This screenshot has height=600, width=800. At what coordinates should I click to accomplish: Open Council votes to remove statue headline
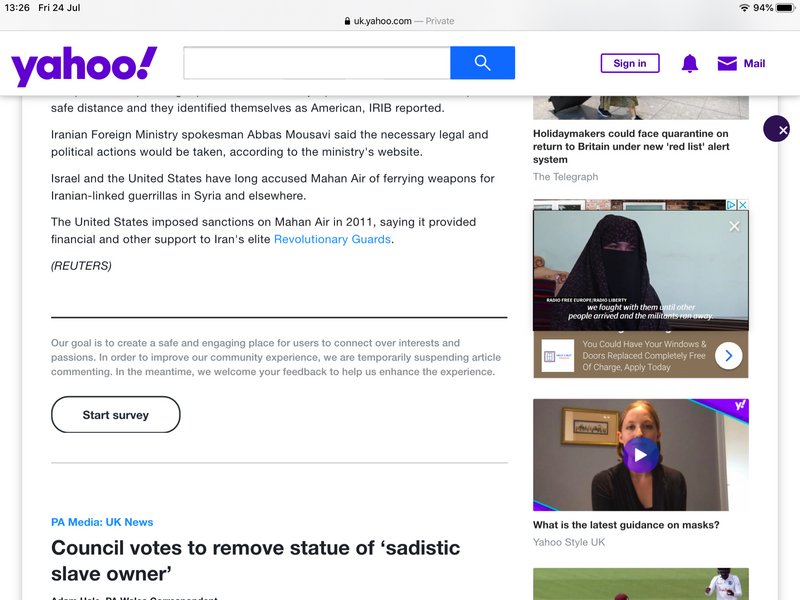point(255,561)
